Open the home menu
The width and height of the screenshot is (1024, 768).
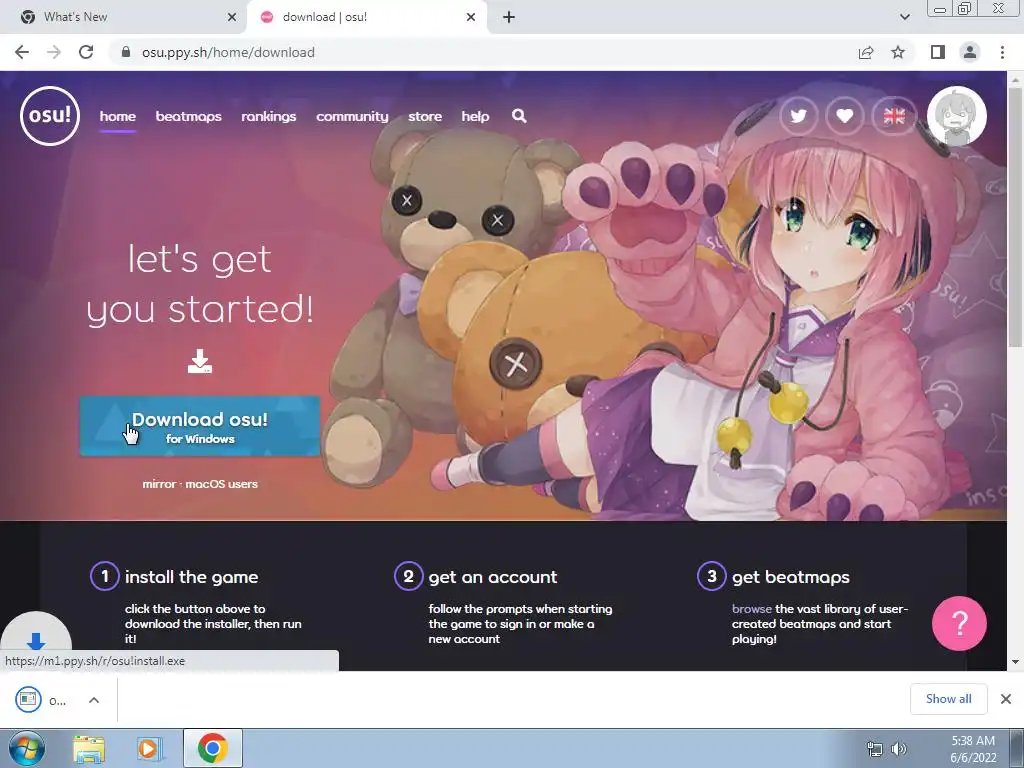click(118, 116)
